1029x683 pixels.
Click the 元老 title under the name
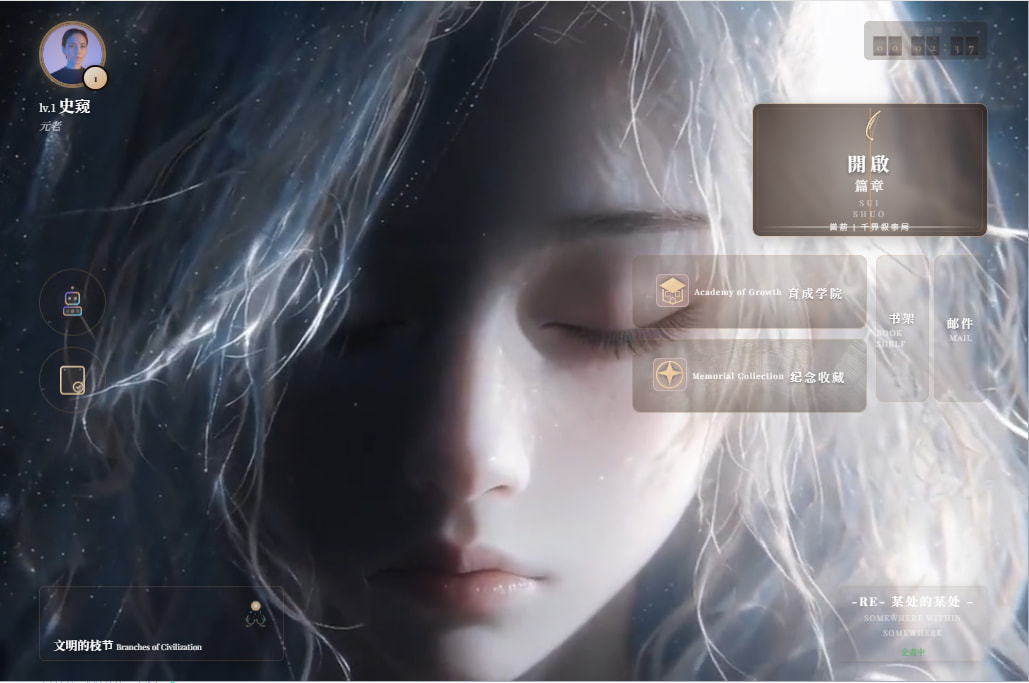50,126
